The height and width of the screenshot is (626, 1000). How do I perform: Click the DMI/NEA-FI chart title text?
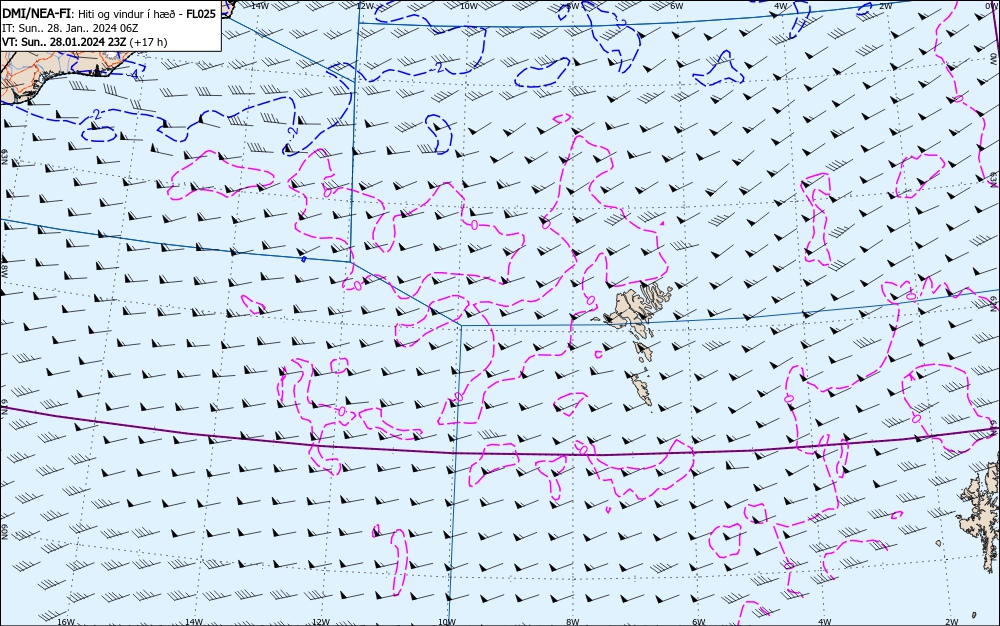pos(36,13)
